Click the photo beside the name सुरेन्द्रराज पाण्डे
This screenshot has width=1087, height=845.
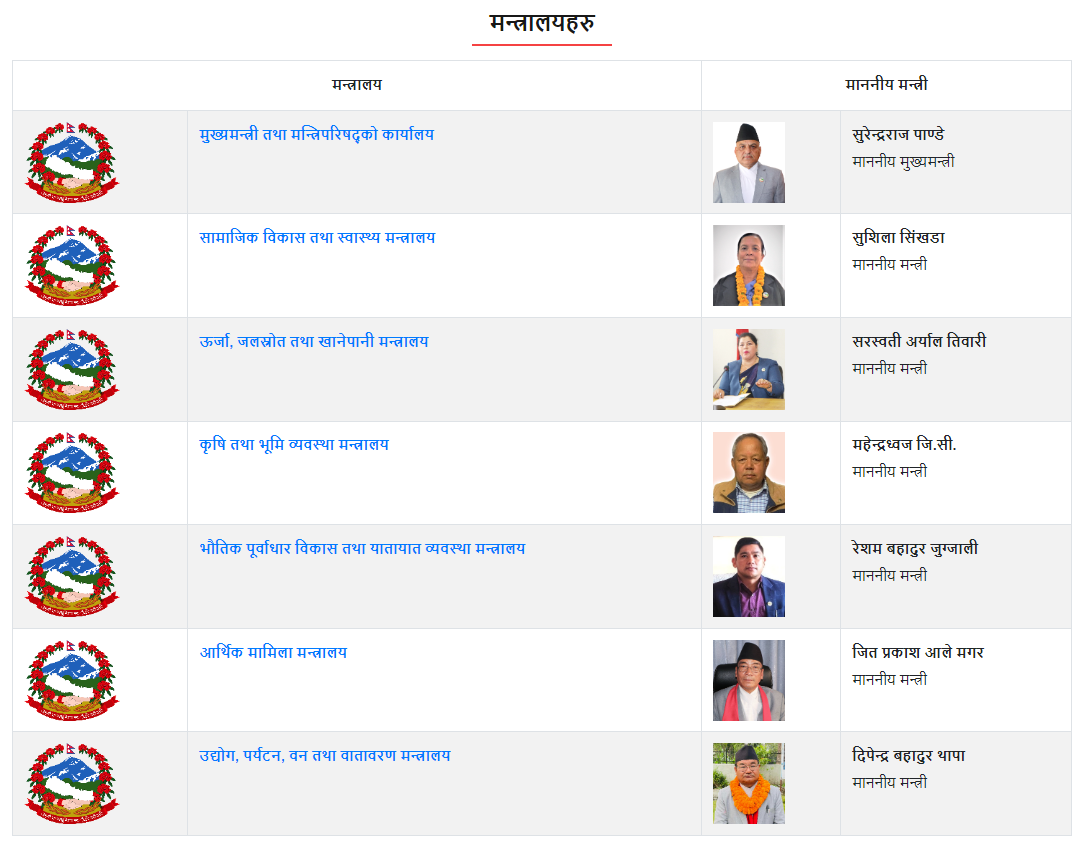pyautogui.click(x=748, y=162)
